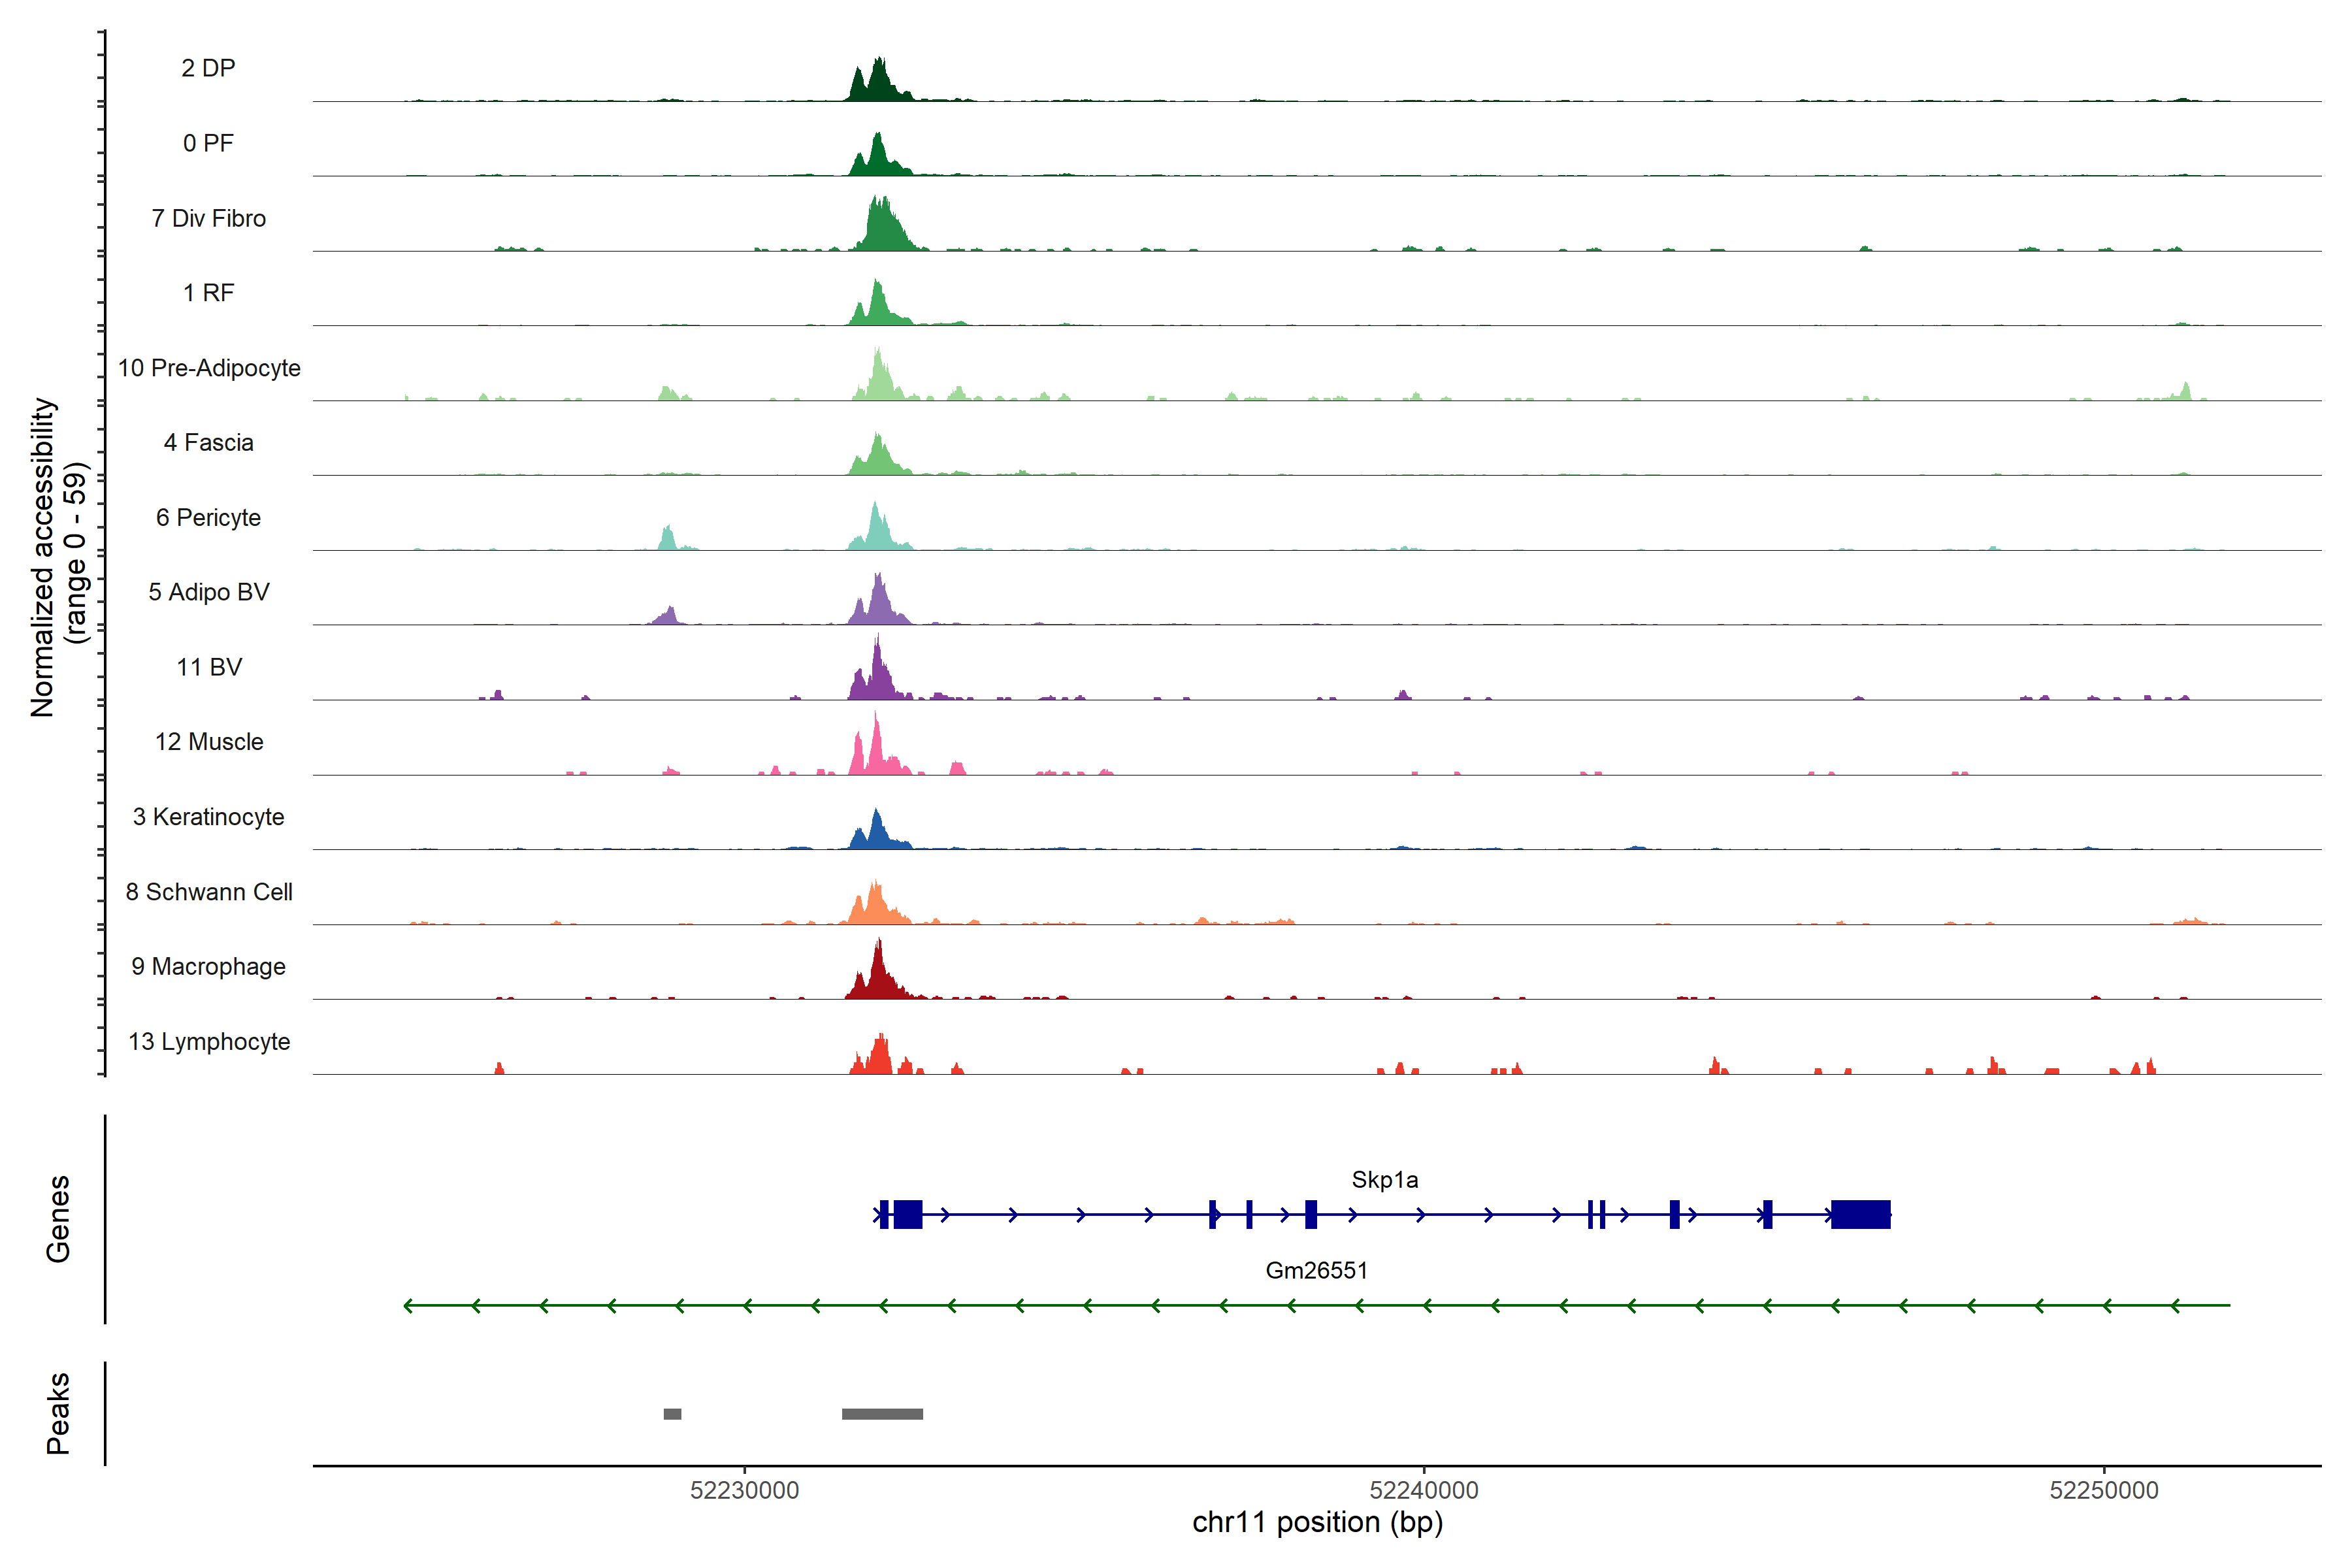
Task: Click the 10 Pre-Adipocyte track label
Action: pyautogui.click(x=209, y=368)
